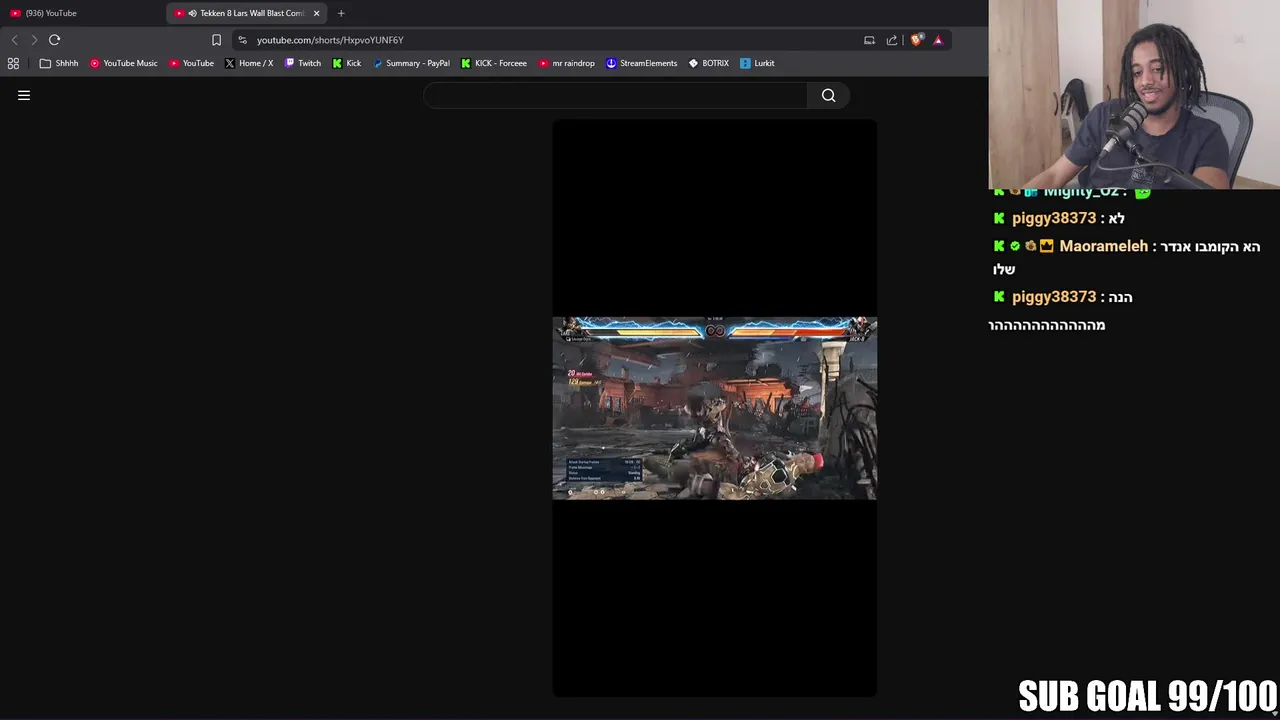
Task: Open a new browser tab
Action: coord(341,13)
